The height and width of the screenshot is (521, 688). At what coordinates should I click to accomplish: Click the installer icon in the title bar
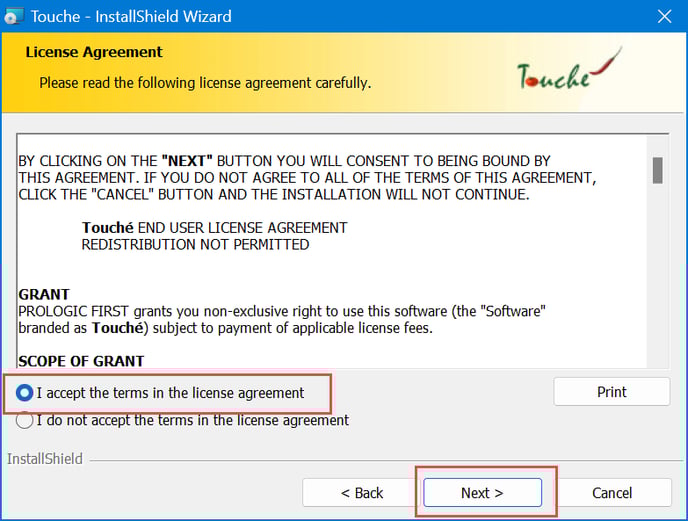click(x=14, y=16)
